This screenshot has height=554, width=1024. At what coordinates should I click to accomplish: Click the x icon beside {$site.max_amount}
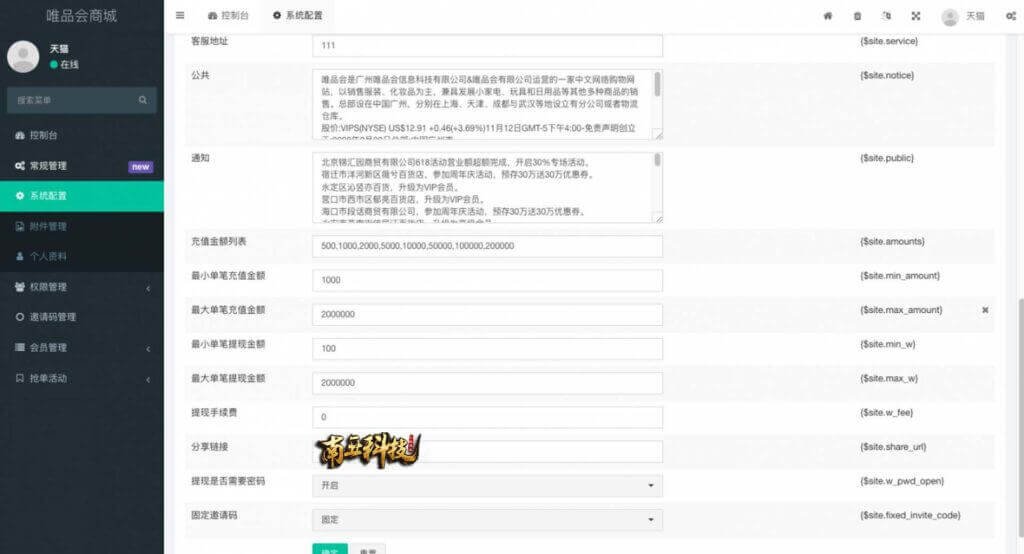tap(985, 310)
